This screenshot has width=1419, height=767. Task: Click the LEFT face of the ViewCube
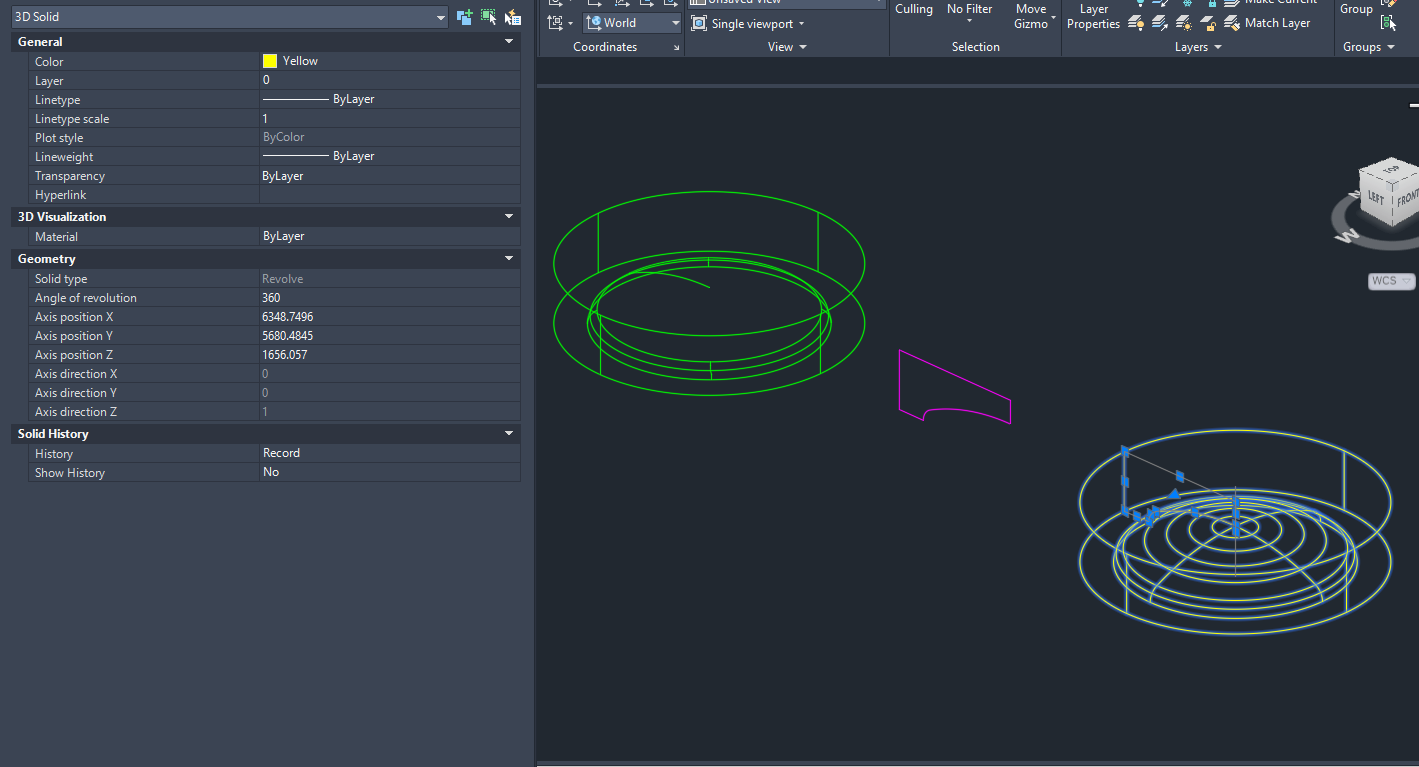(1376, 198)
